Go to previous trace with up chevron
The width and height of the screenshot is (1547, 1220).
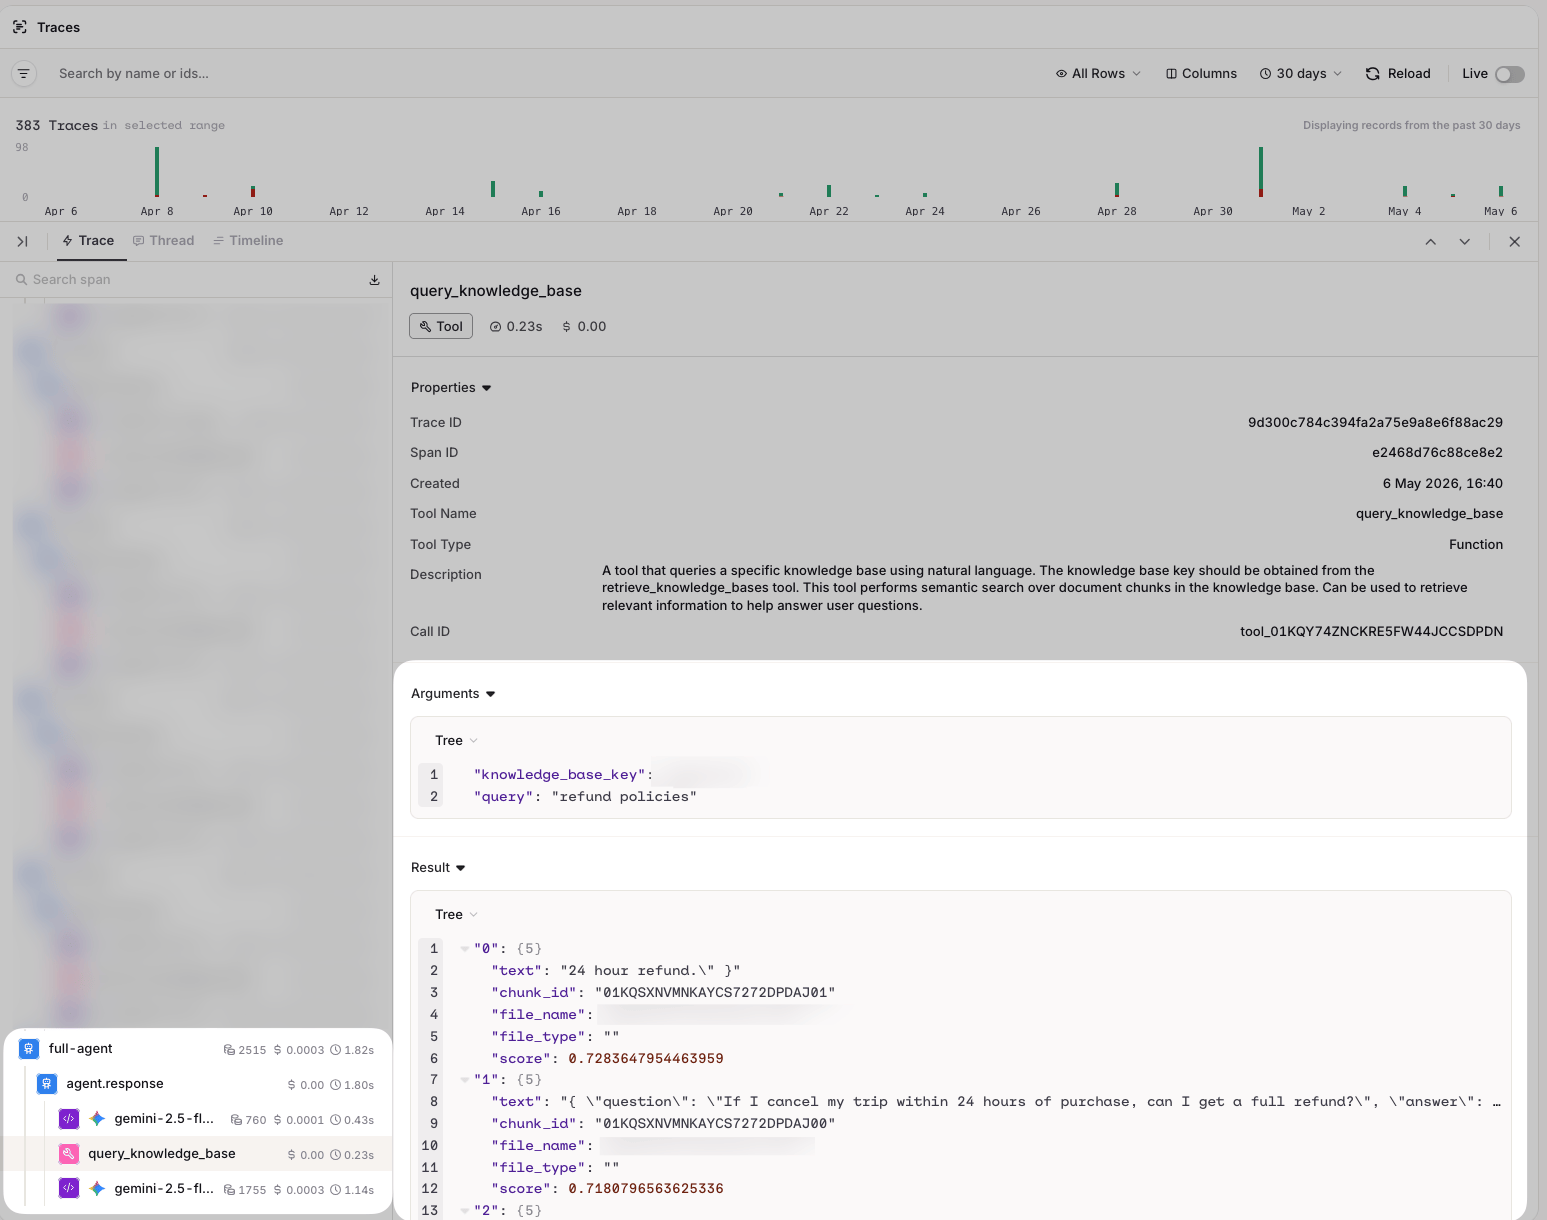point(1431,242)
